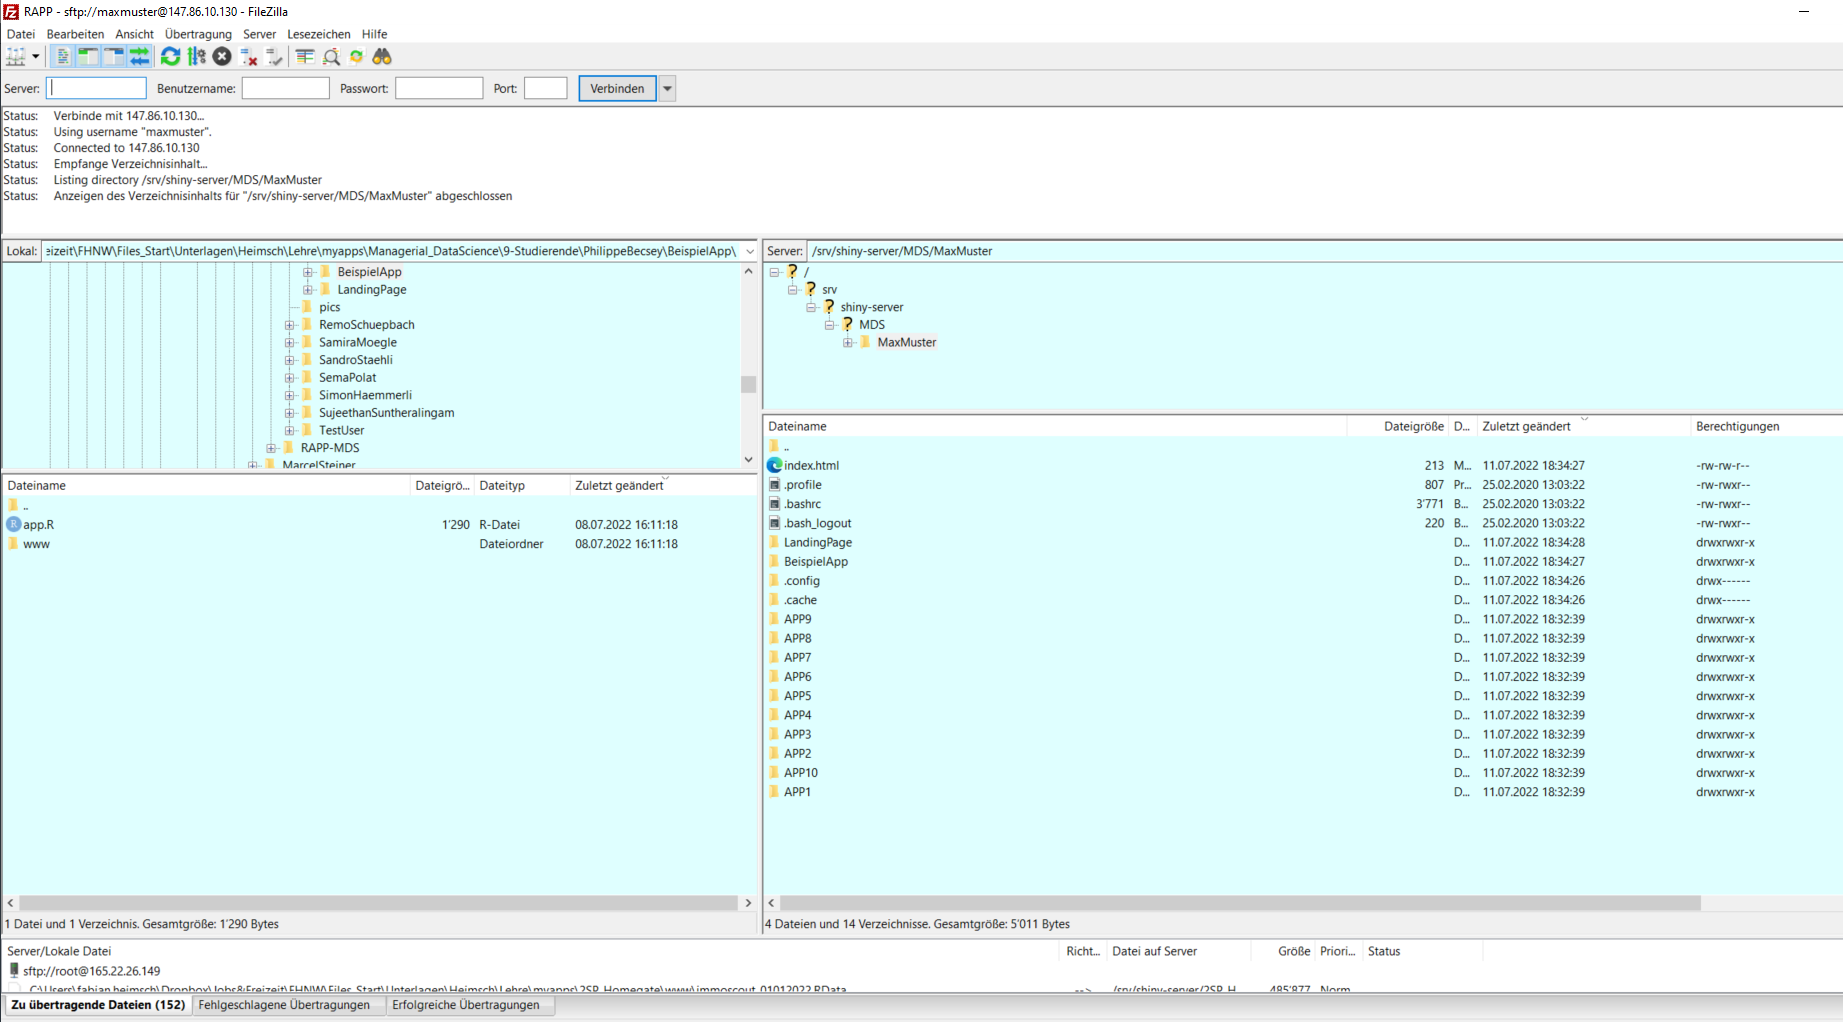Toggle the local directory tree view

tap(88, 57)
